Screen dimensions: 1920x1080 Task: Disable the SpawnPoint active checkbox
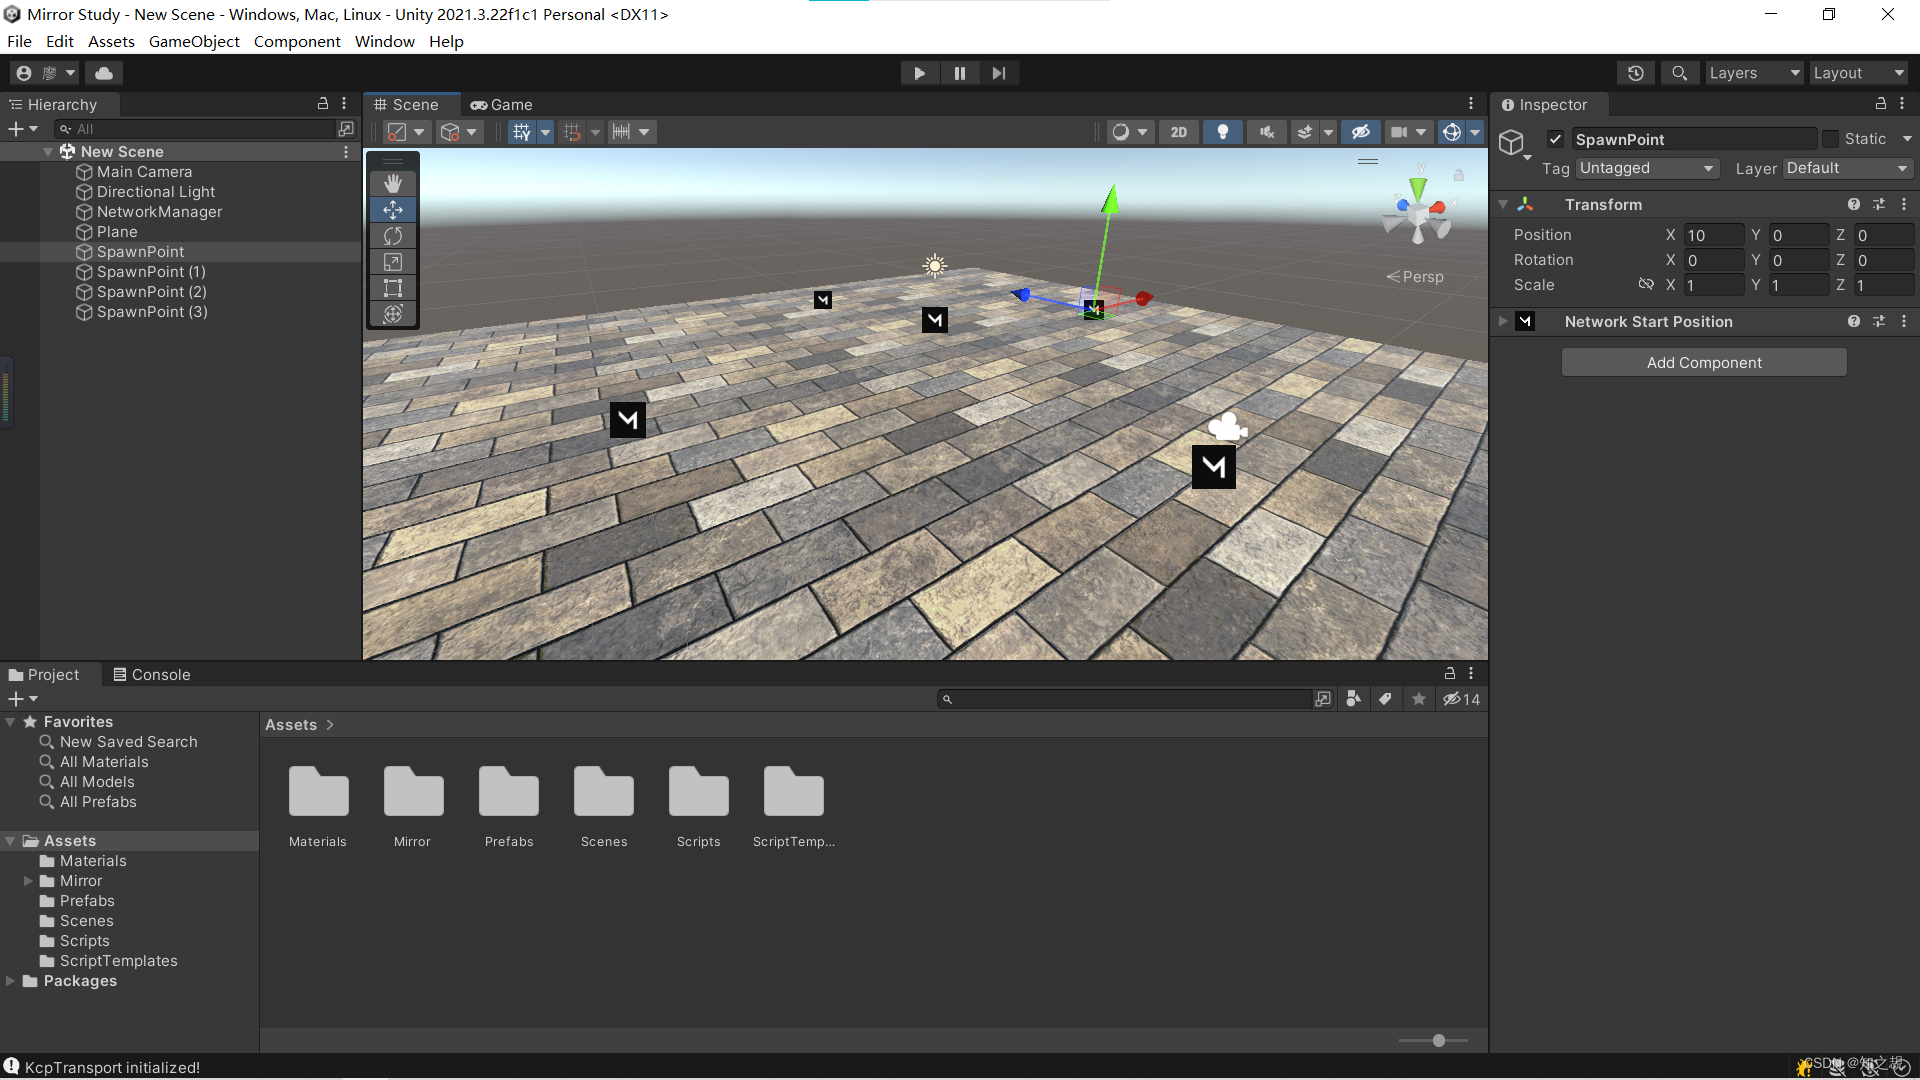point(1555,139)
